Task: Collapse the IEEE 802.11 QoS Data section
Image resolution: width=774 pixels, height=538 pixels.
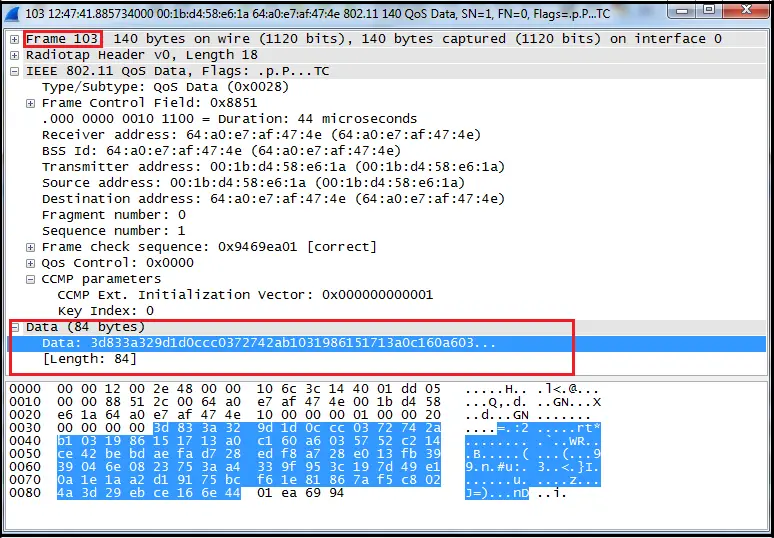Action: [x=15, y=72]
